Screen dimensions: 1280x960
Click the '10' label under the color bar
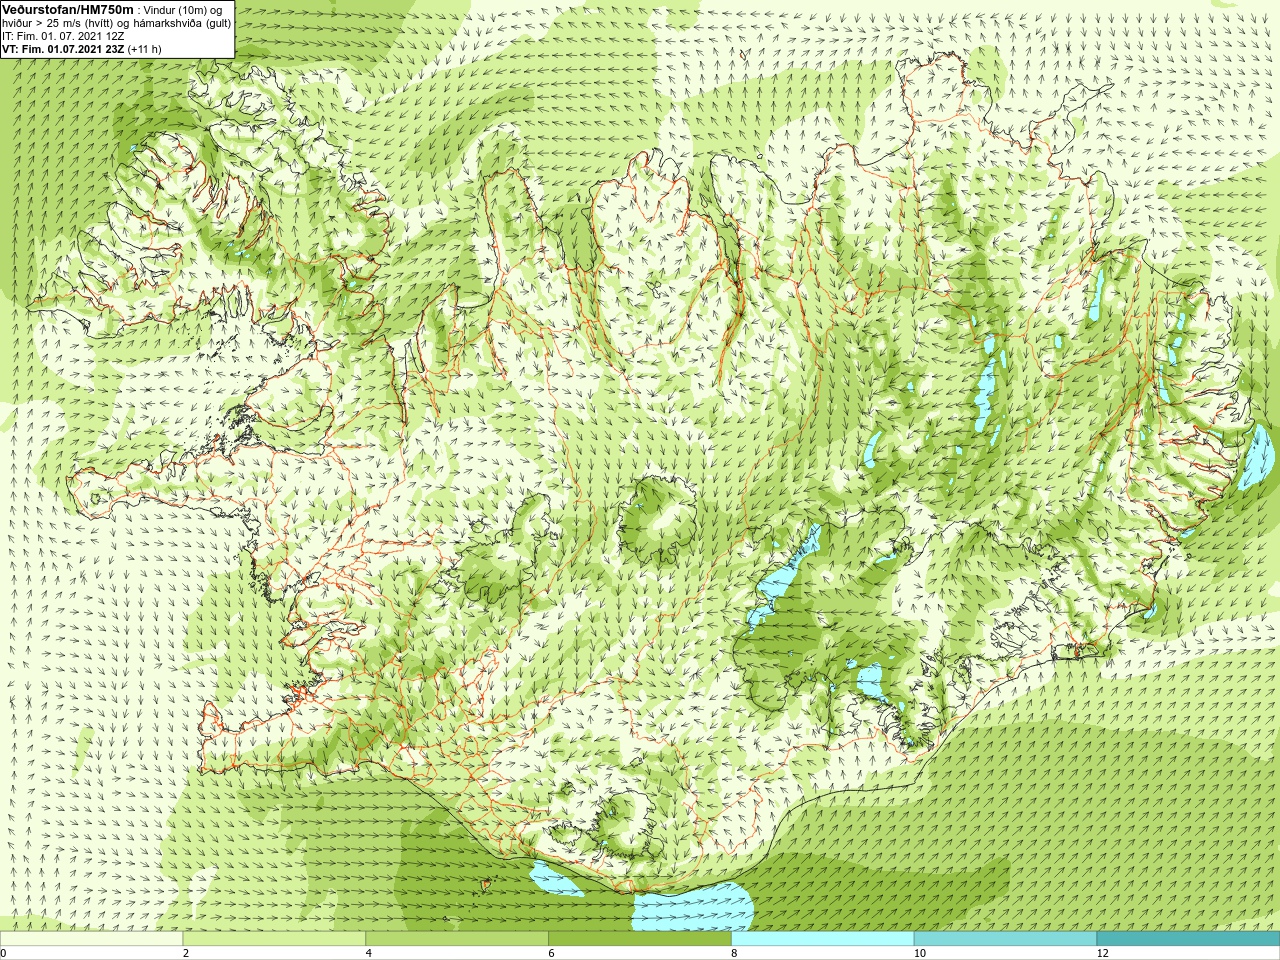[919, 954]
